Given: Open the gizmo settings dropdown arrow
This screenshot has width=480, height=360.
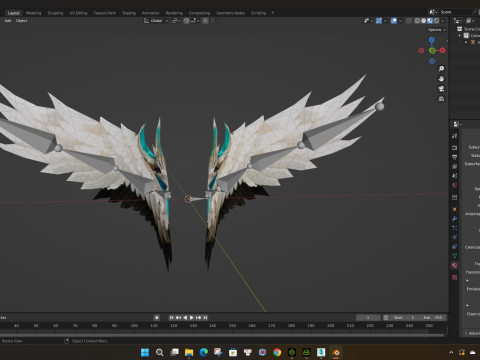Looking at the screenshot, I should (385, 21).
